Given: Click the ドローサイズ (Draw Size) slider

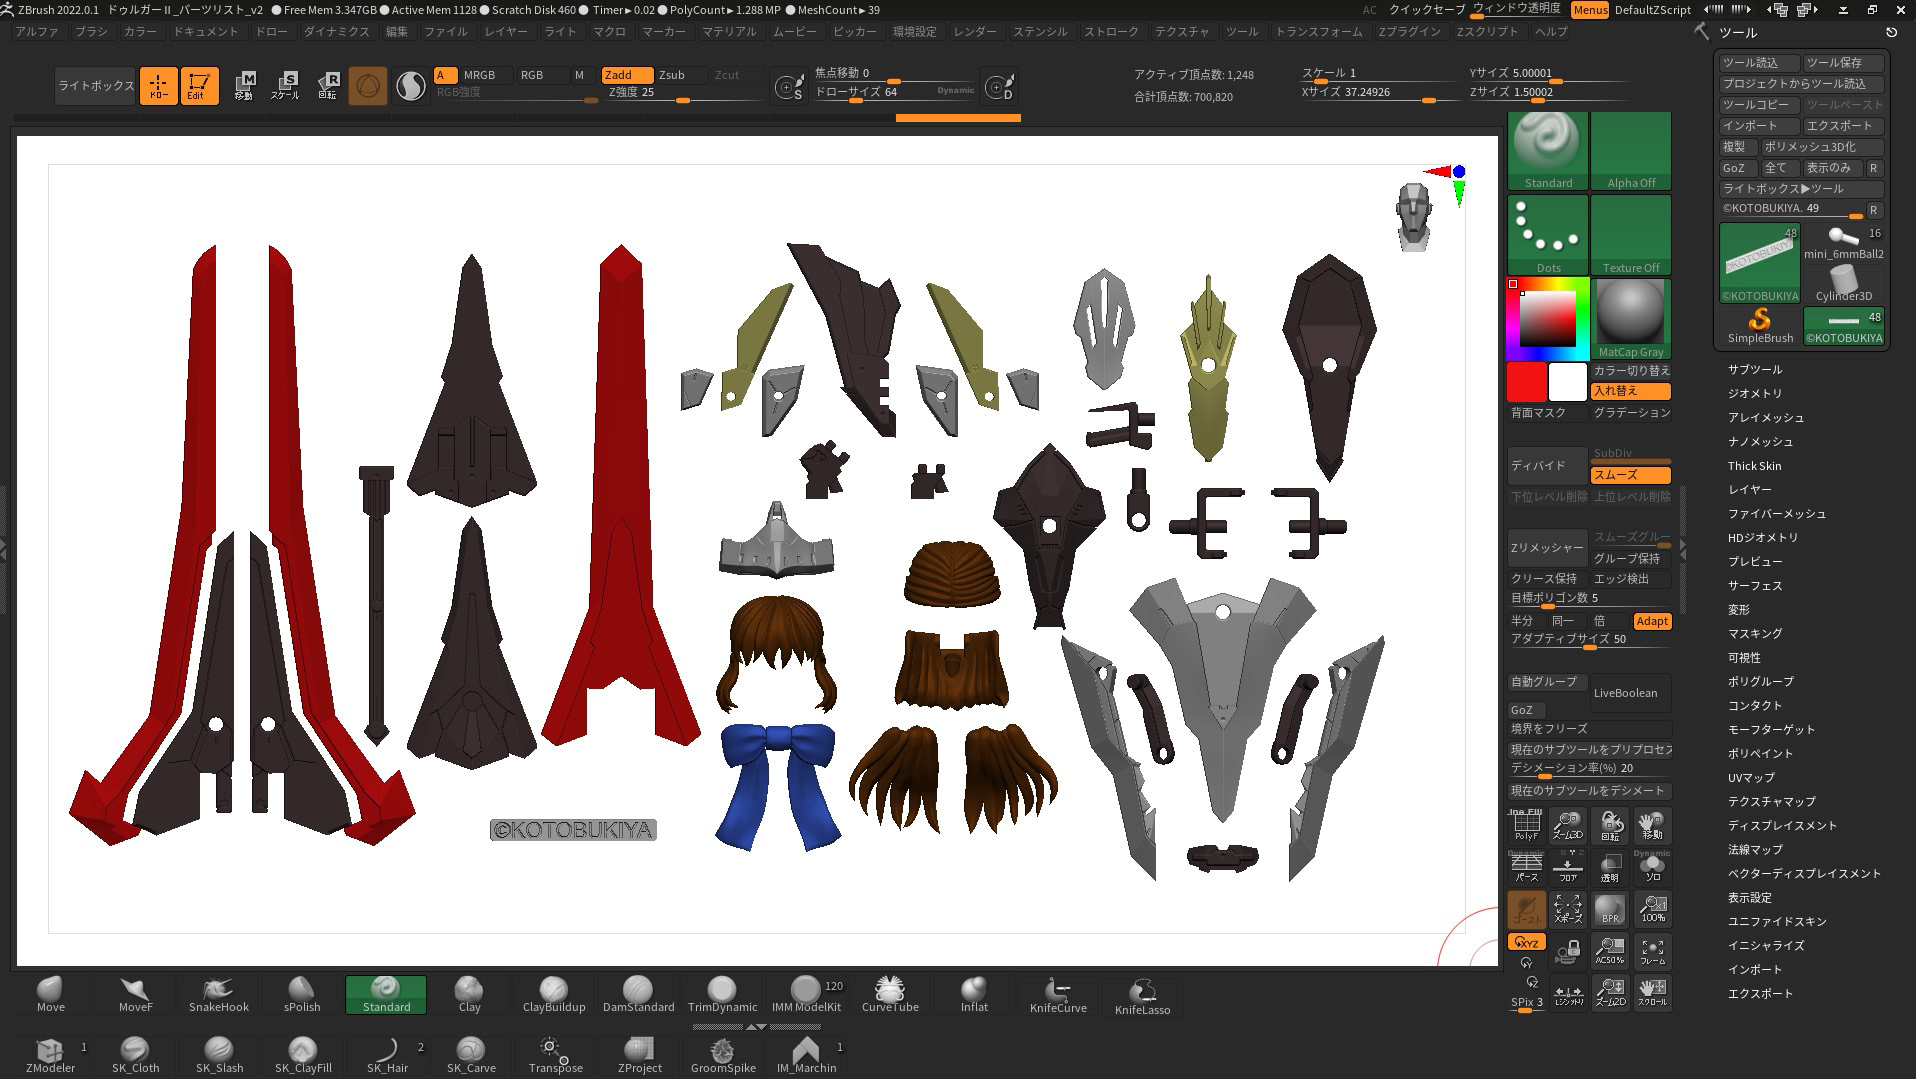Looking at the screenshot, I should pyautogui.click(x=892, y=92).
